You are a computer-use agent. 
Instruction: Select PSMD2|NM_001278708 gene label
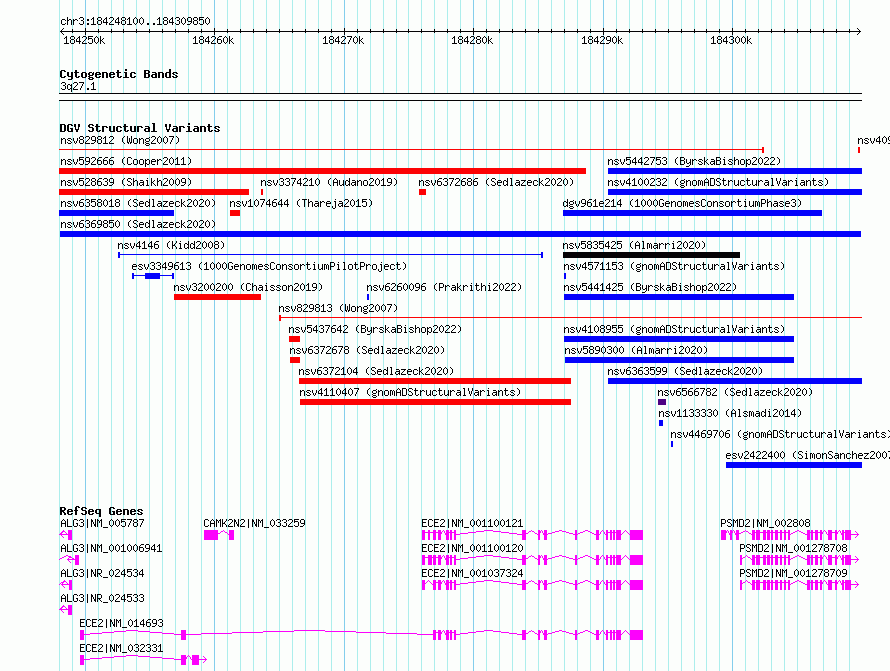pyautogui.click(x=793, y=548)
